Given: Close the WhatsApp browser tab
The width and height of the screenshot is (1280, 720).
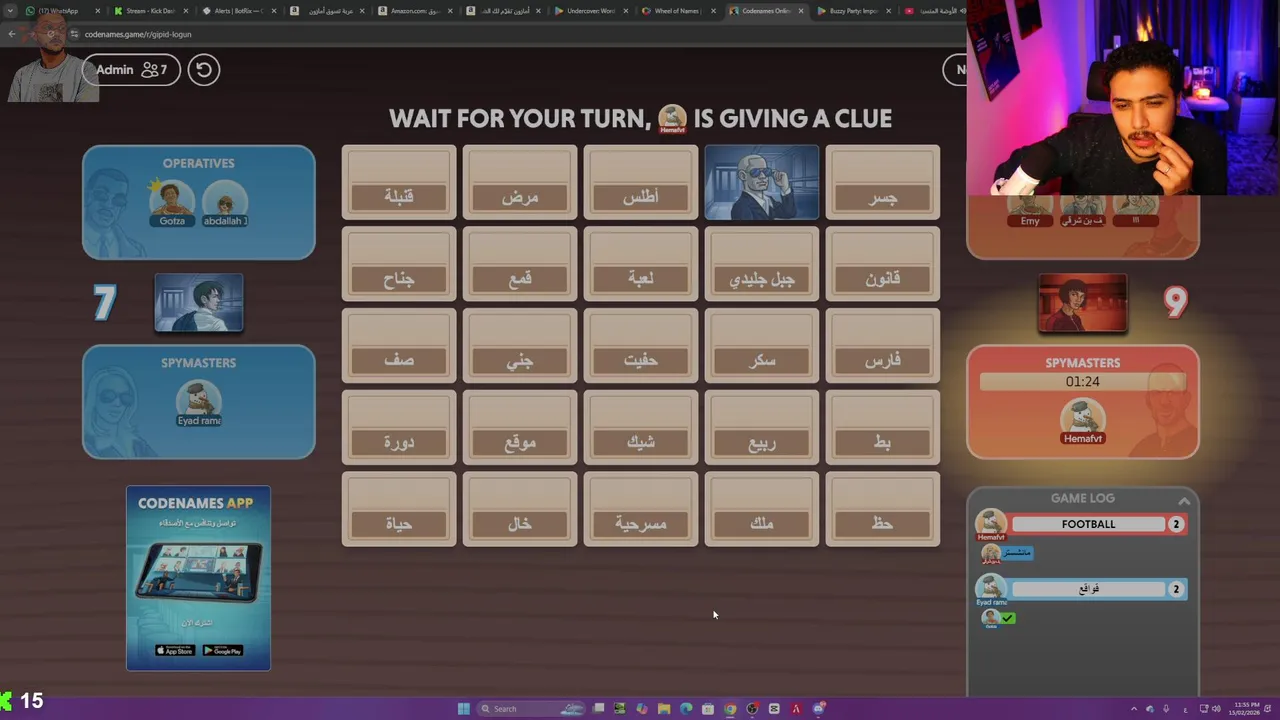Looking at the screenshot, I should point(97,11).
